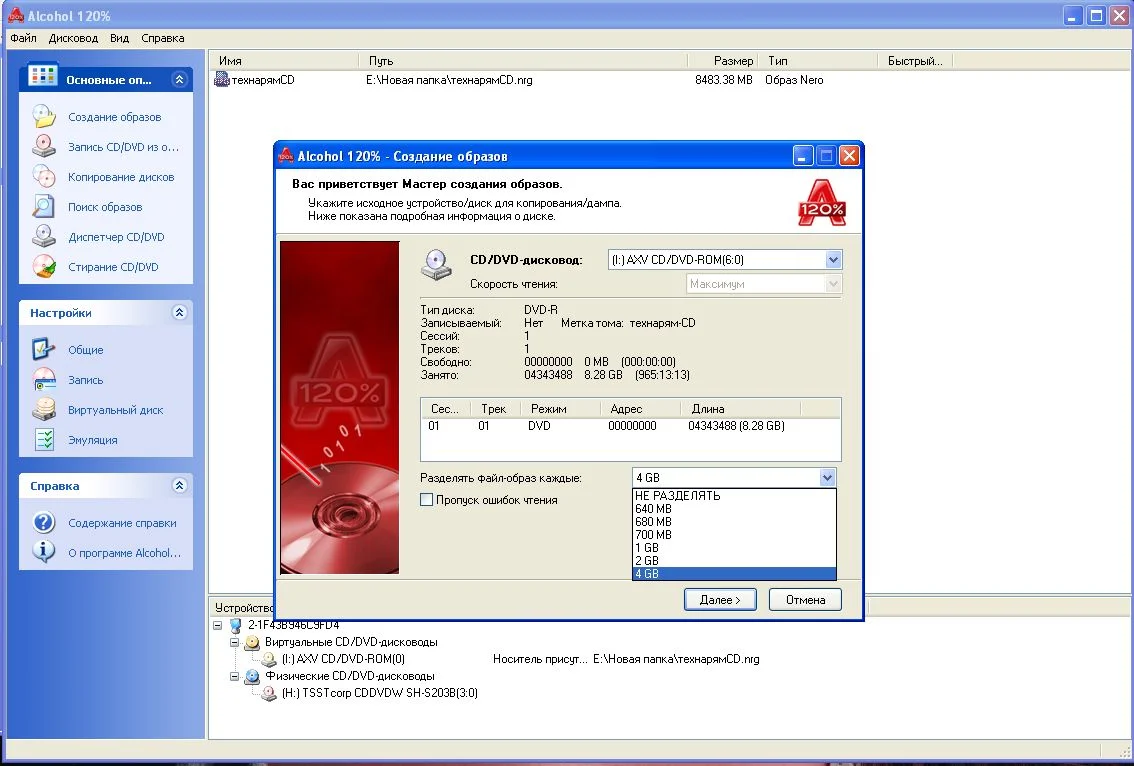The height and width of the screenshot is (766, 1134).
Task: Click the Отмена button
Action: 805,600
